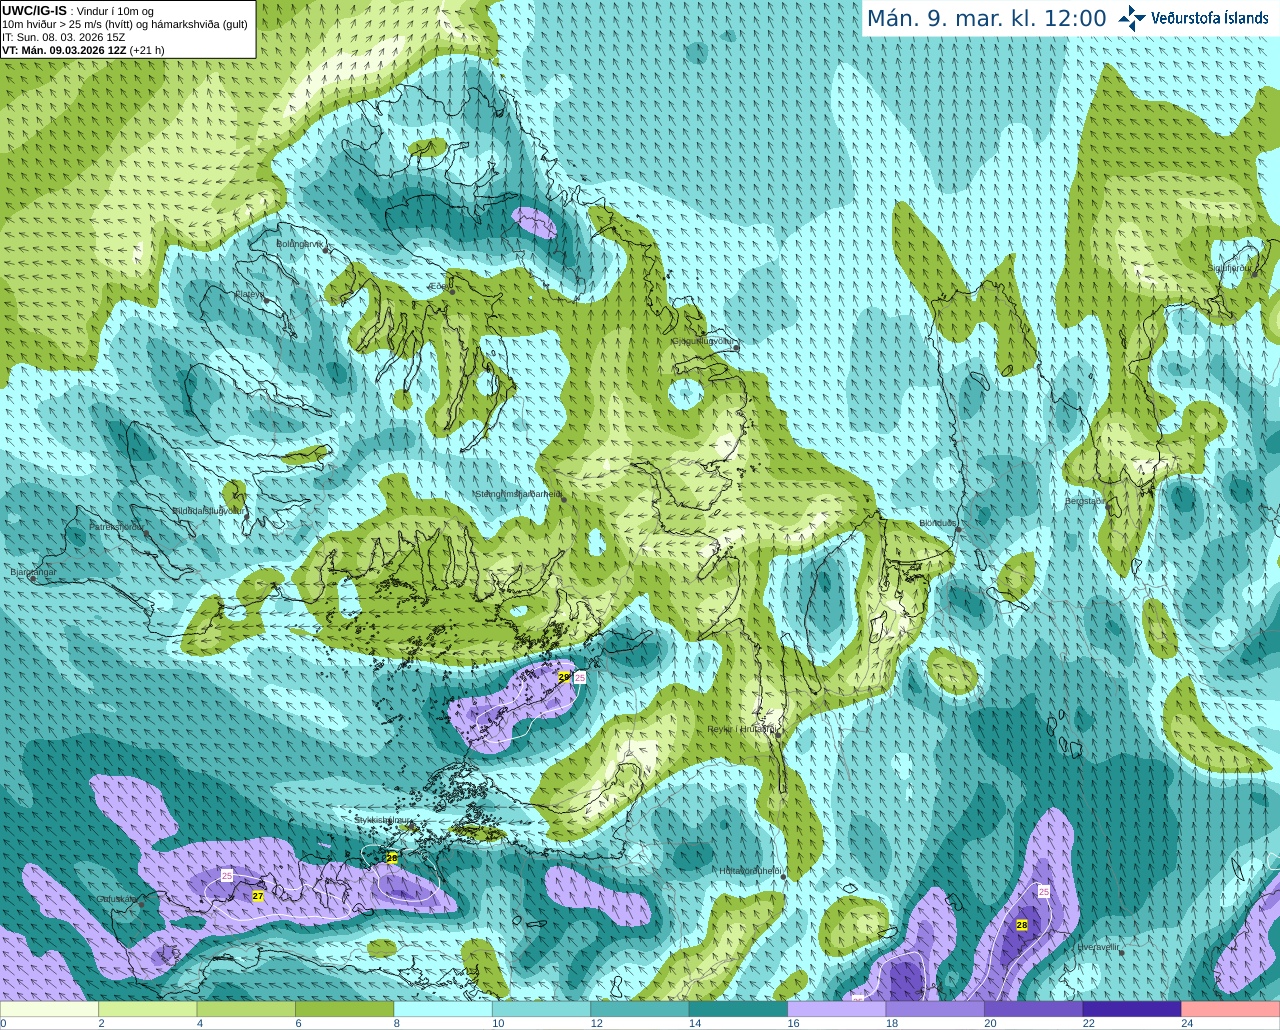This screenshot has height=1030, width=1280.
Task: Click the Hveravellir place label
Action: point(1098,947)
